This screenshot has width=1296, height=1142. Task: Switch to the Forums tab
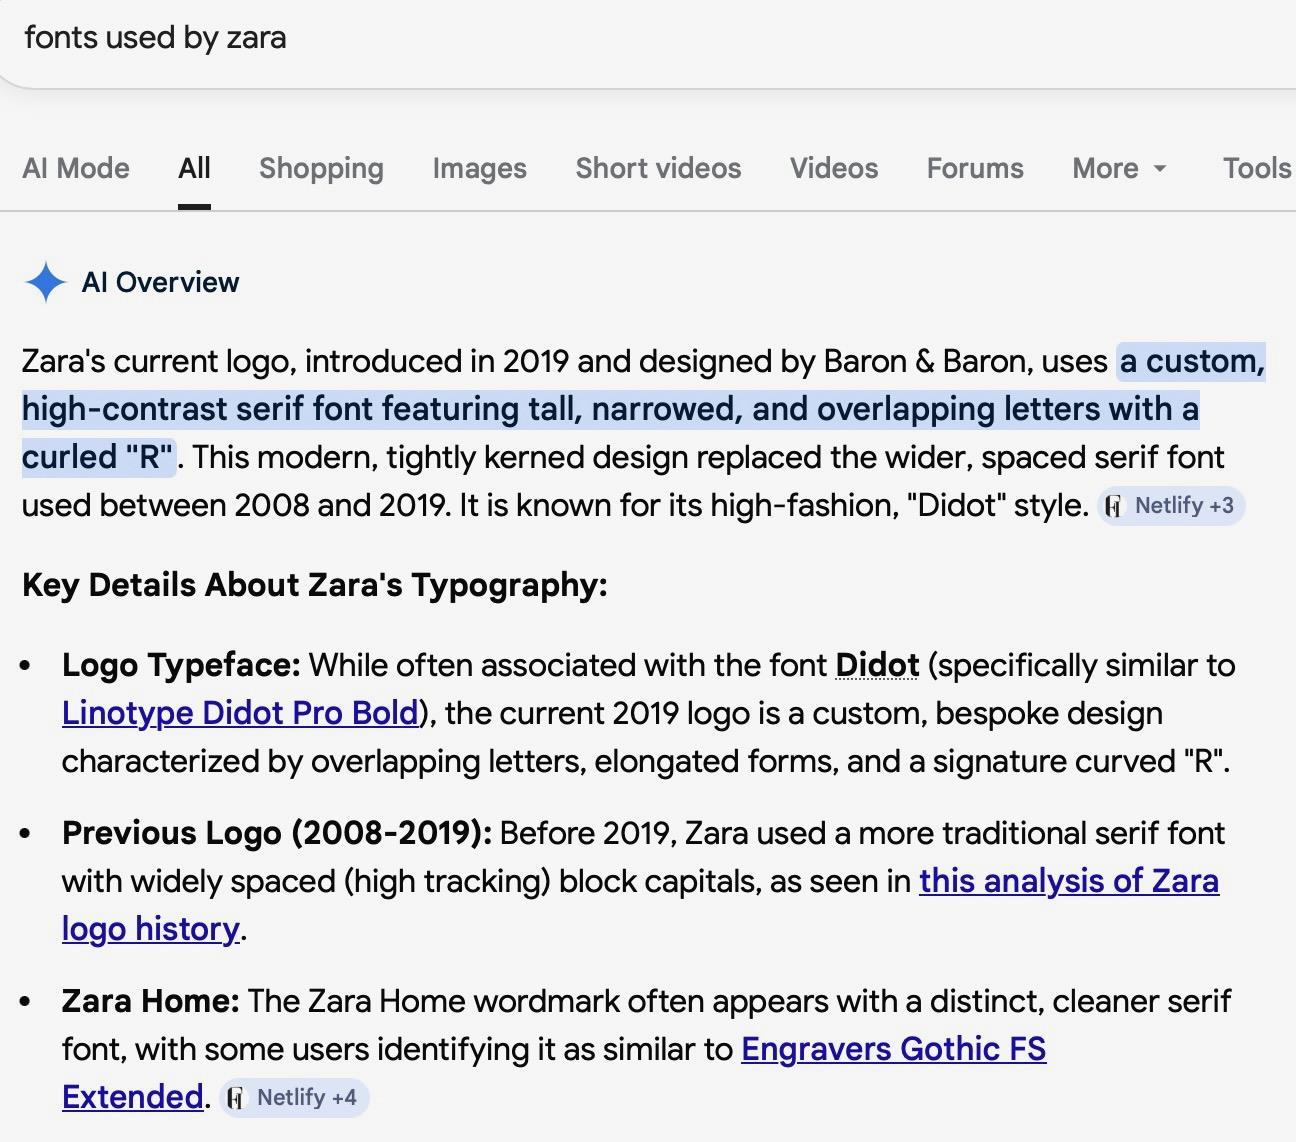[975, 168]
